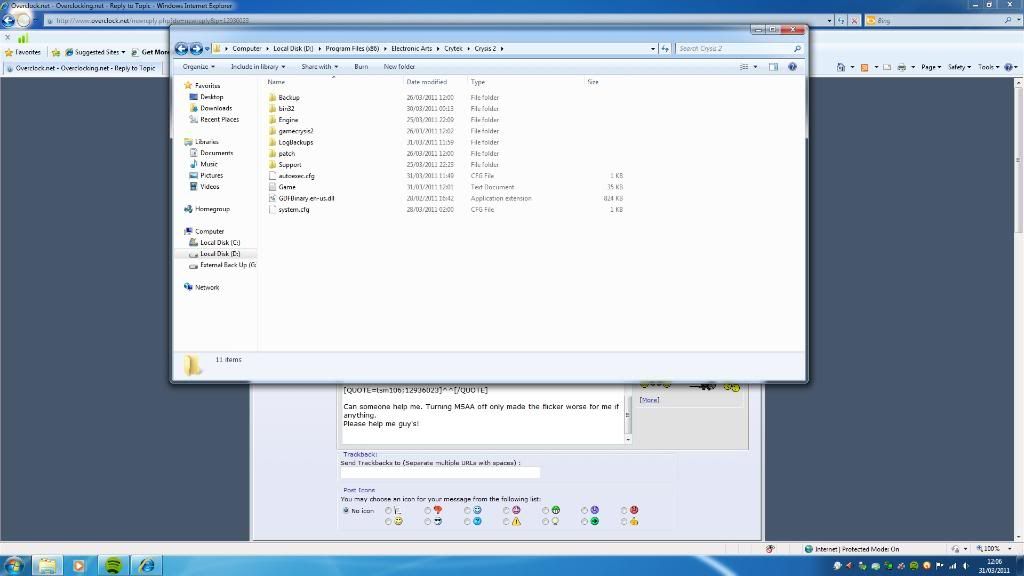
Task: Open the volume control in system tray
Action: pyautogui.click(x=966, y=566)
